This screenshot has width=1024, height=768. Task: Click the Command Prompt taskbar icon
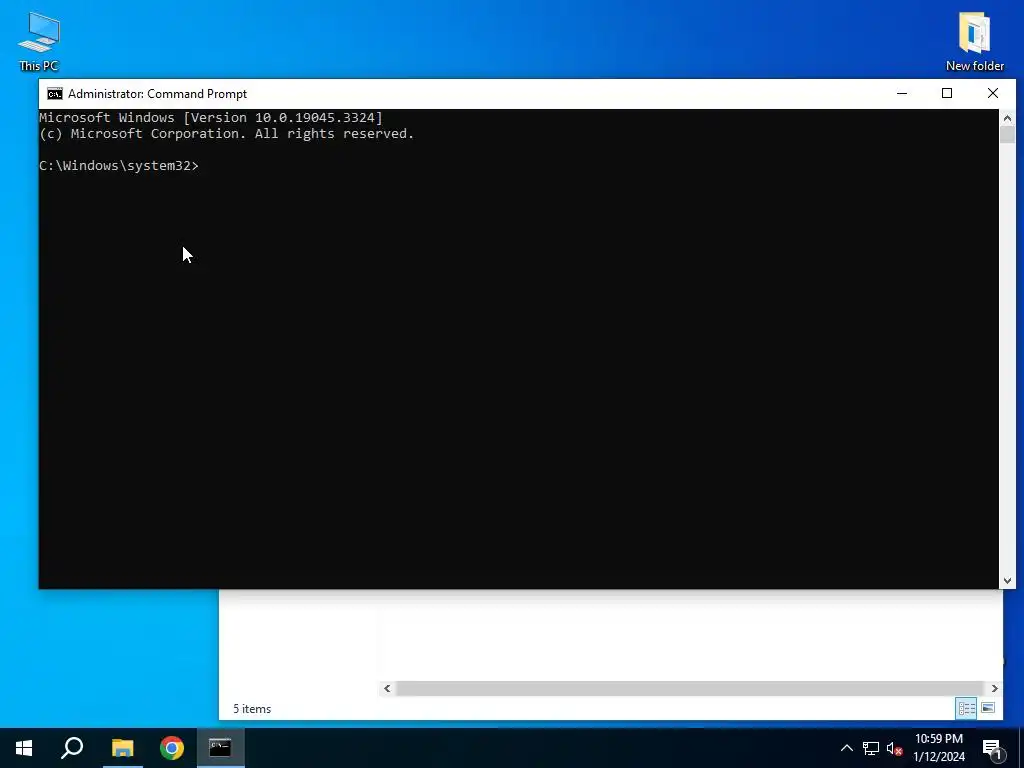tap(221, 748)
